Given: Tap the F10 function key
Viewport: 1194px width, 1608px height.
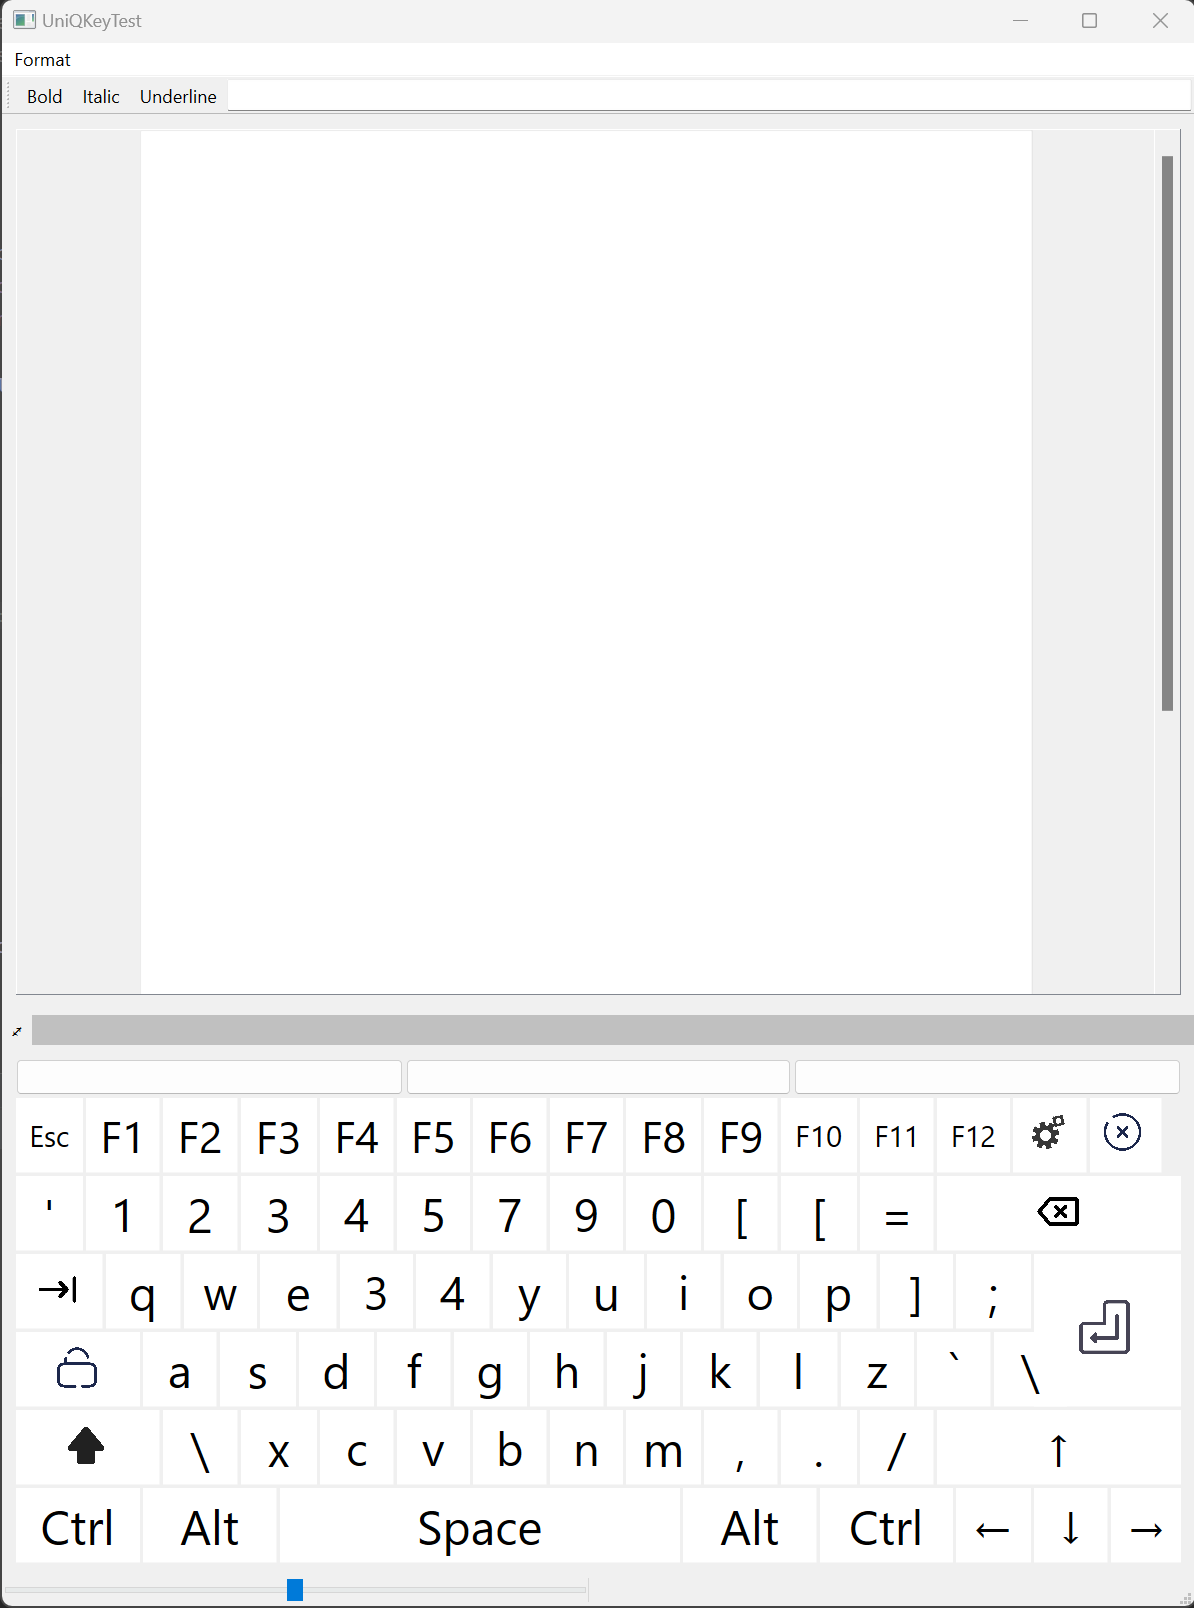Looking at the screenshot, I should pos(819,1136).
